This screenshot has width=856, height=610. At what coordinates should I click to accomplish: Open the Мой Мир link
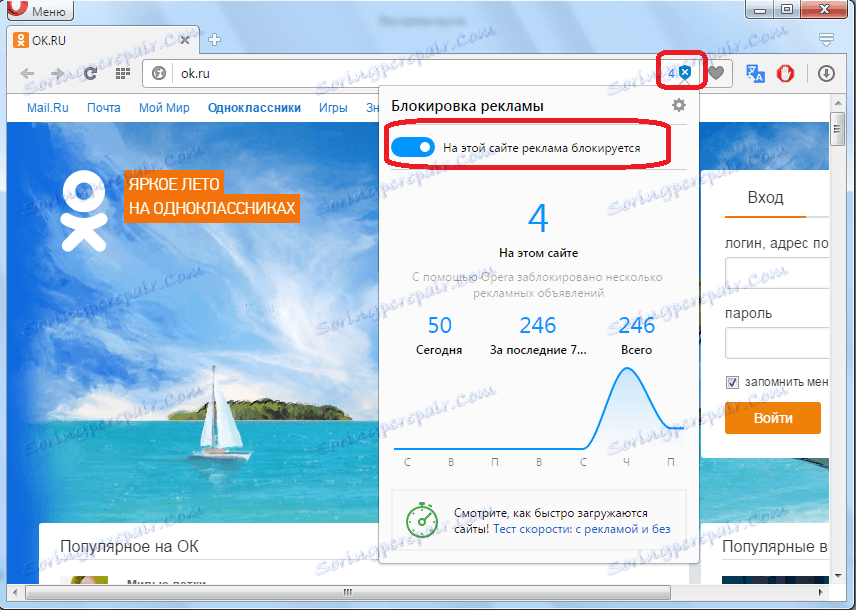click(164, 108)
